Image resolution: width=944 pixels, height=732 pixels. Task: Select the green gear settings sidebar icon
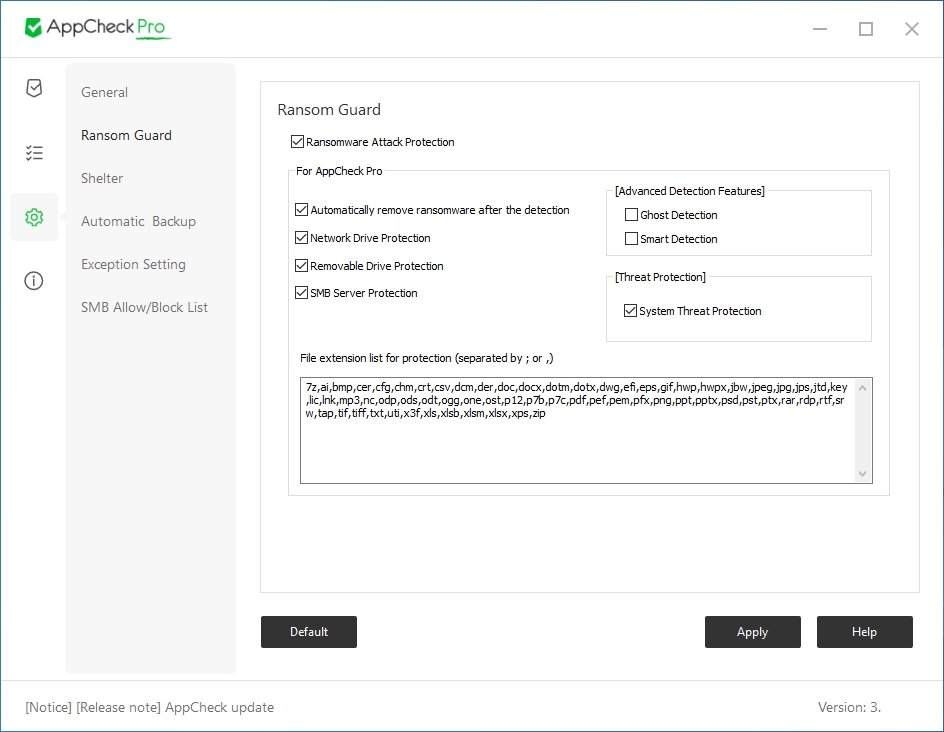(34, 217)
